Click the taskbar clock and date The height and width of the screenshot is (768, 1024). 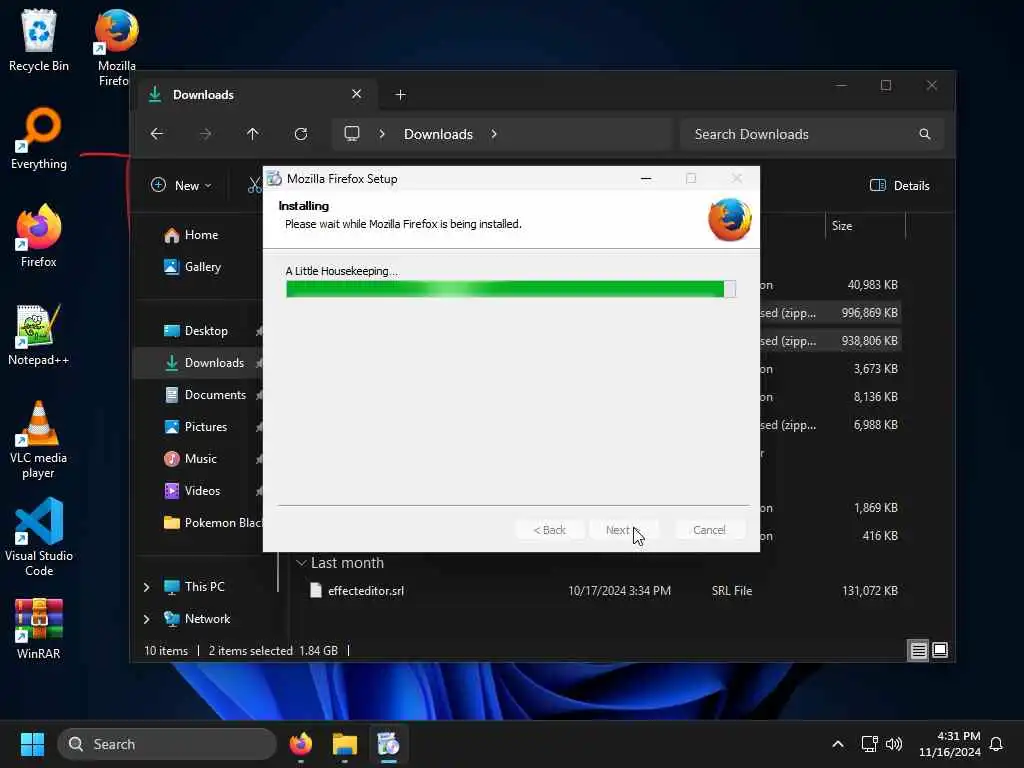(950, 744)
